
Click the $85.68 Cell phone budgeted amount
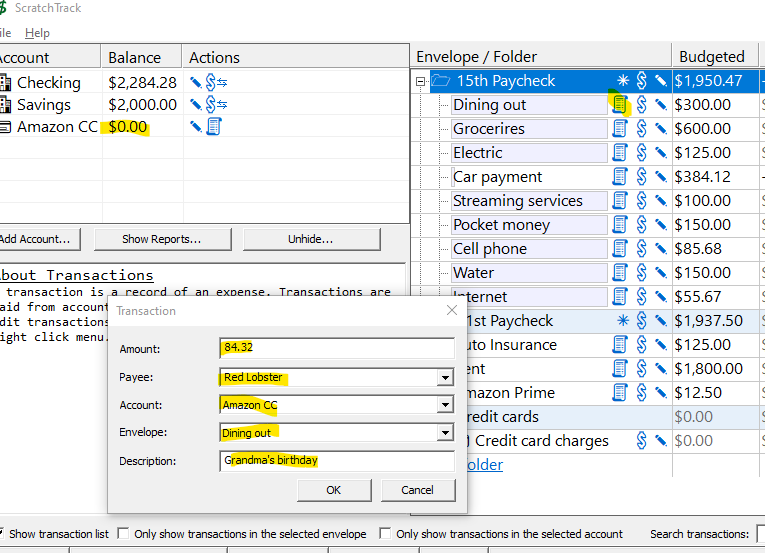click(698, 248)
